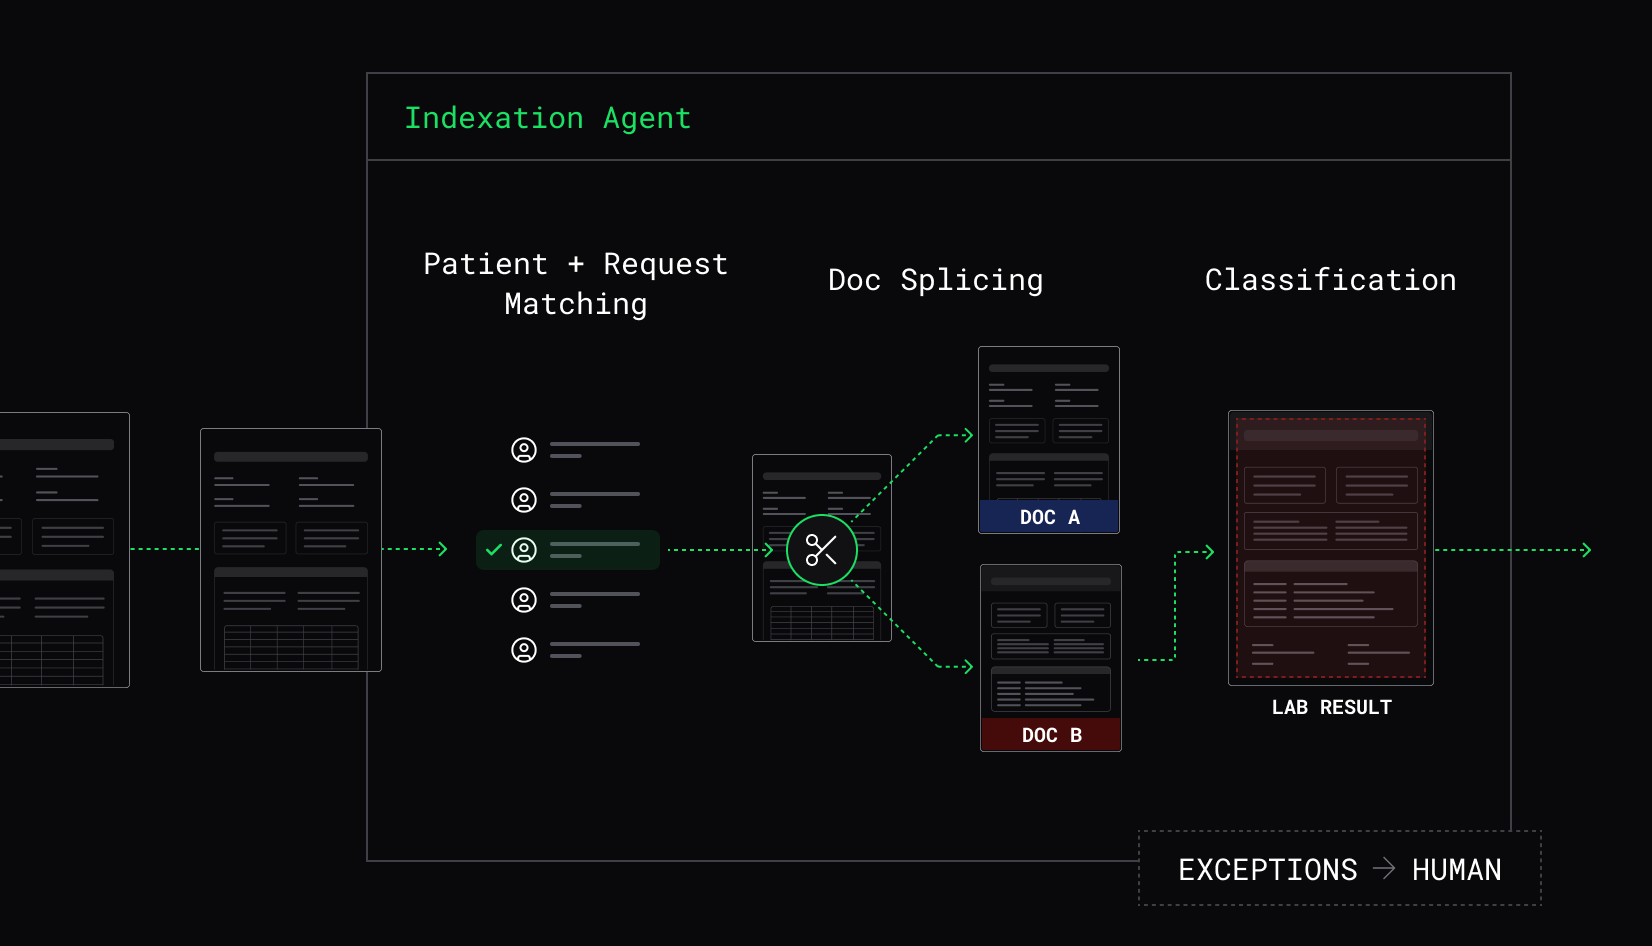1652x946 pixels.
Task: Click the scissors icon in Doc Splicing
Action: coord(822,550)
